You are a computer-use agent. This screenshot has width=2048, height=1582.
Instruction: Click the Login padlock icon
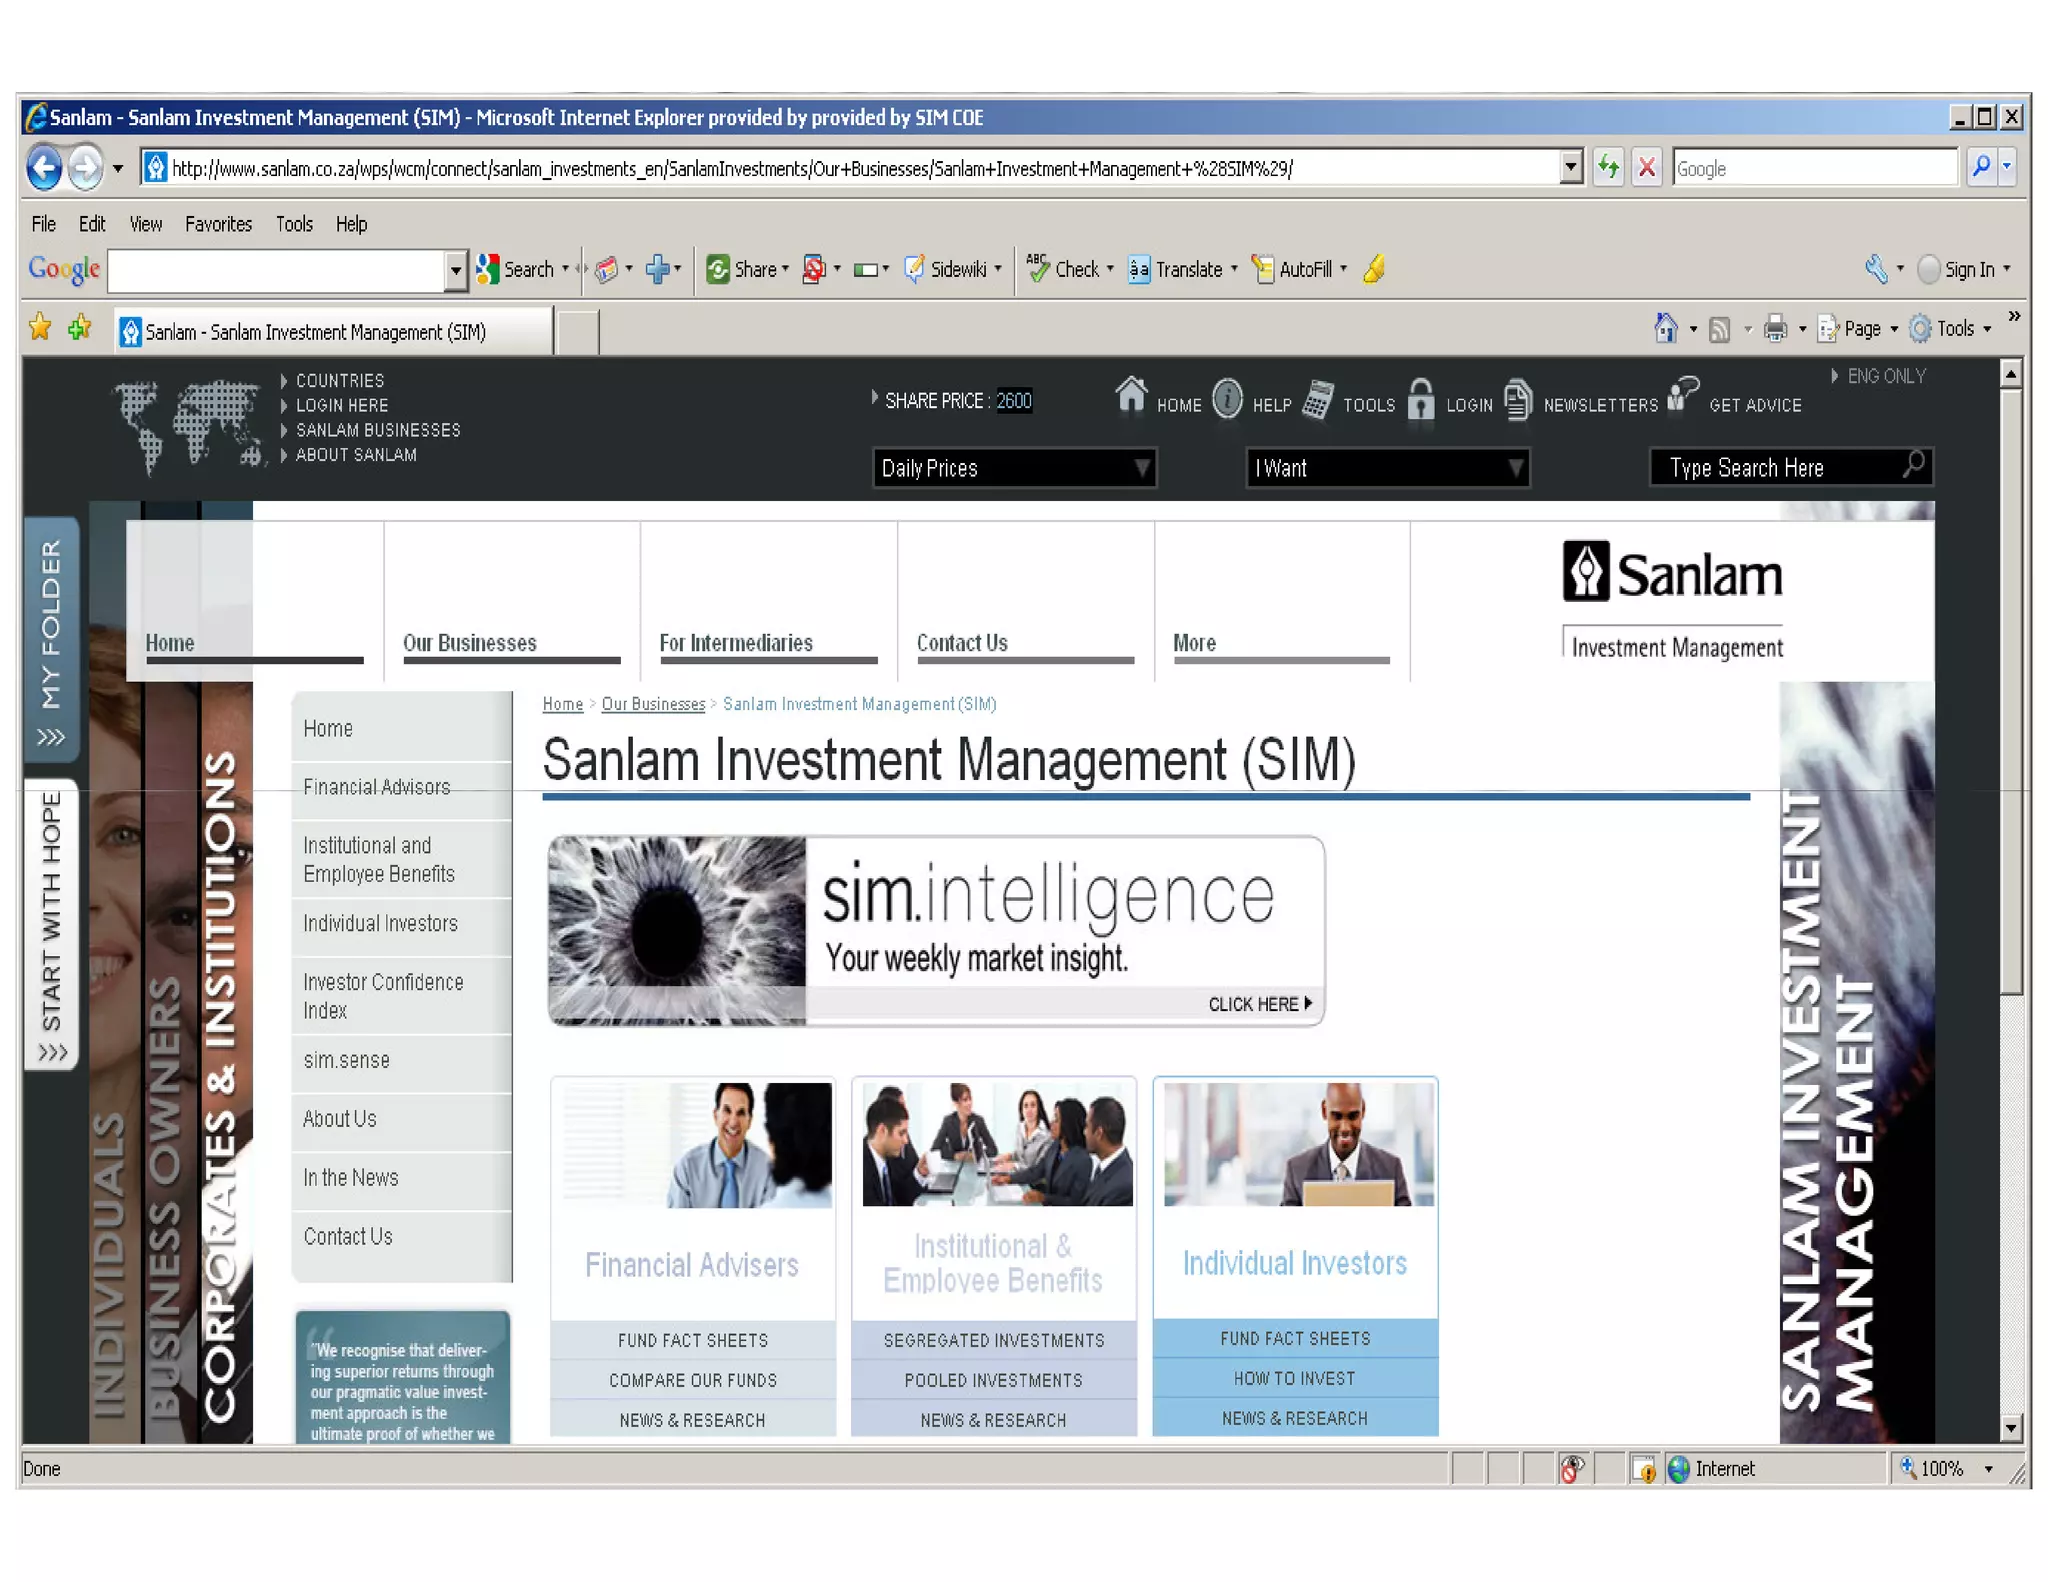1420,399
